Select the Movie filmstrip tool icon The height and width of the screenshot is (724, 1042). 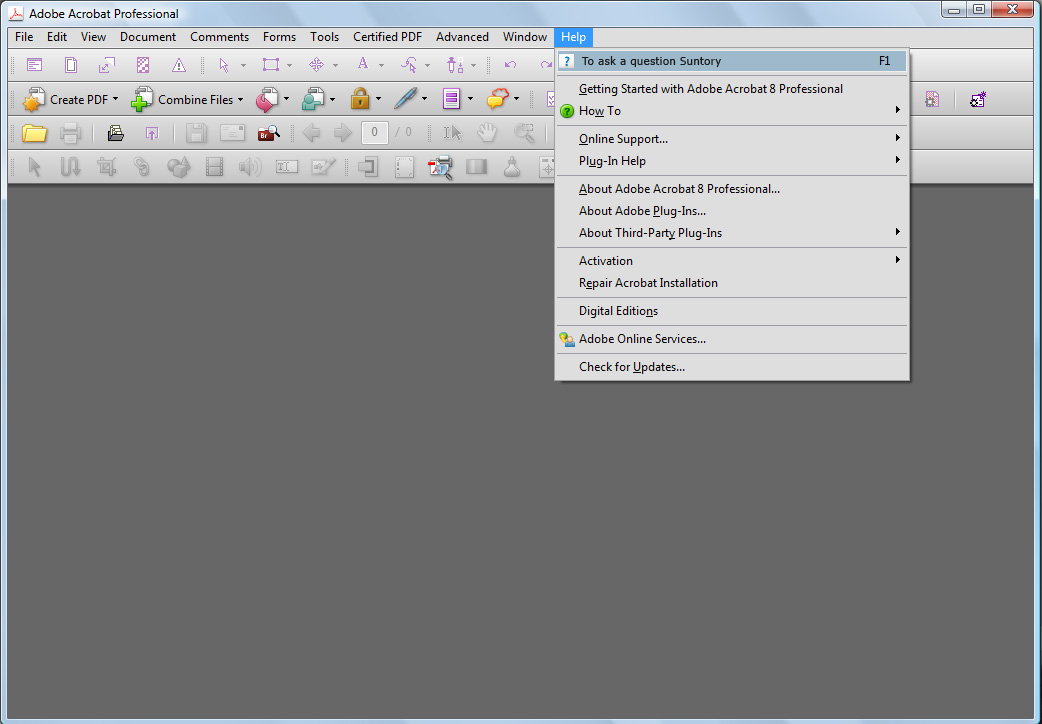pyautogui.click(x=214, y=166)
